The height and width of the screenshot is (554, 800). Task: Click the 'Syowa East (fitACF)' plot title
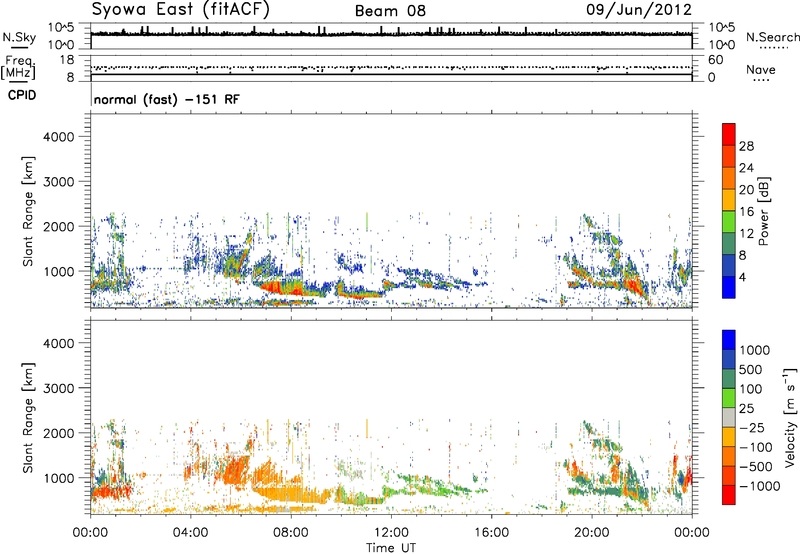(x=181, y=9)
